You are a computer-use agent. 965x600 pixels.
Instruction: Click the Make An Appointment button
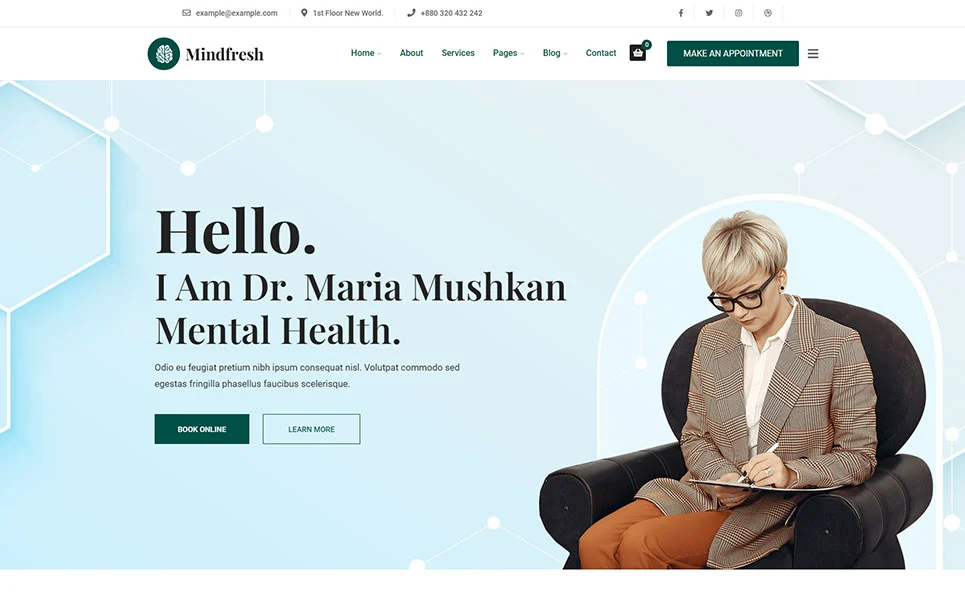(732, 54)
